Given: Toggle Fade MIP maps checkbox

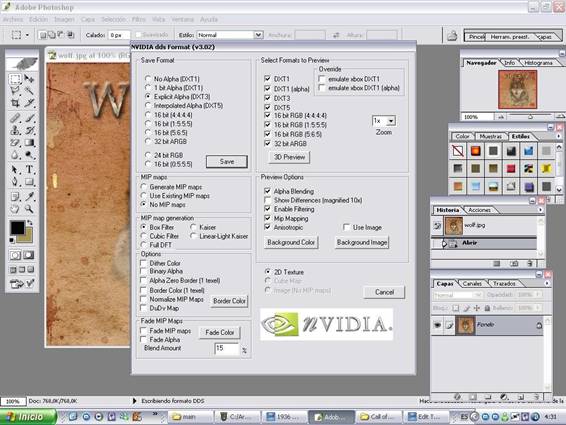Looking at the screenshot, I should (143, 330).
